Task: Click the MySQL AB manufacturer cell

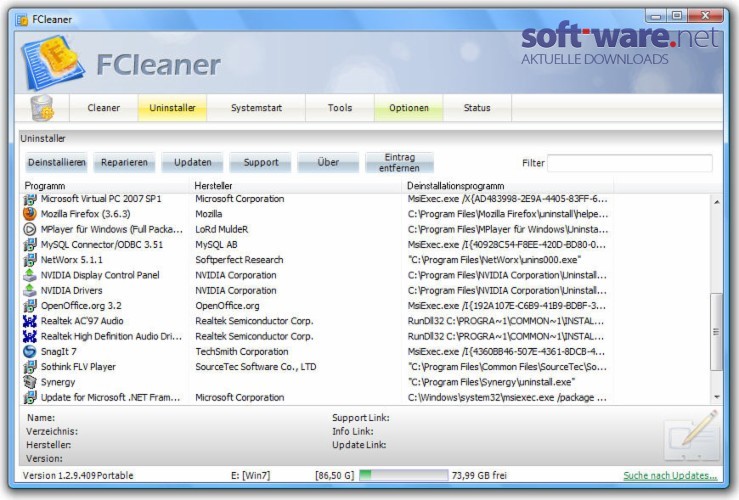Action: pyautogui.click(x=216, y=245)
